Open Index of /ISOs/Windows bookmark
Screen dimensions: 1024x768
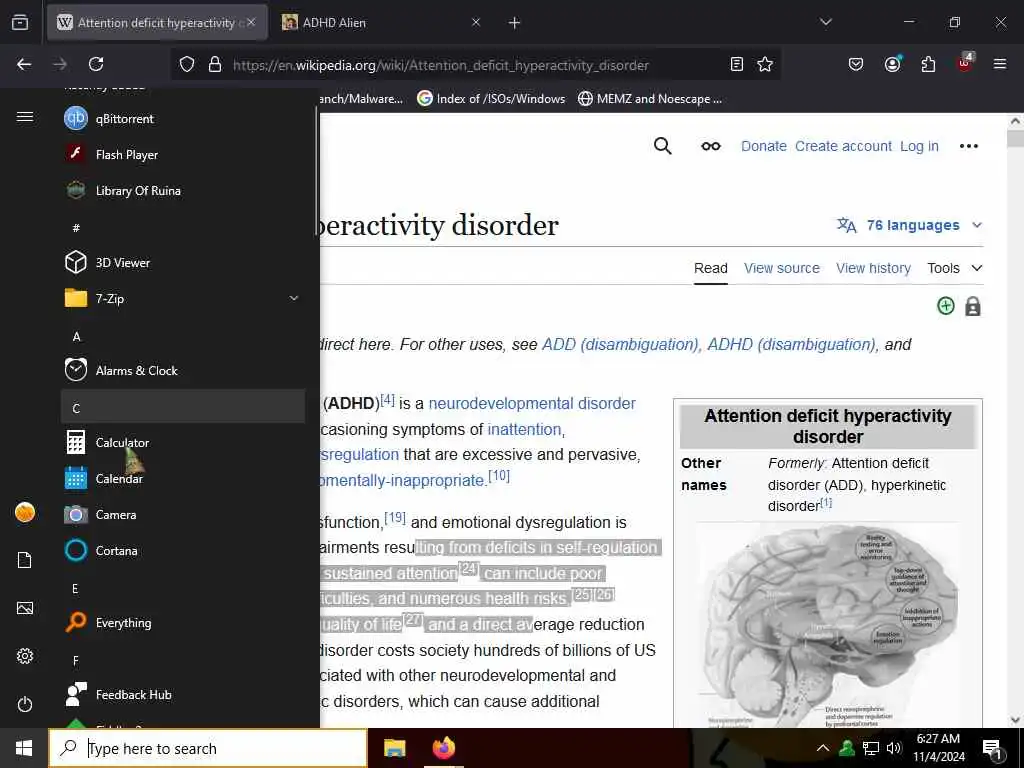pos(491,99)
